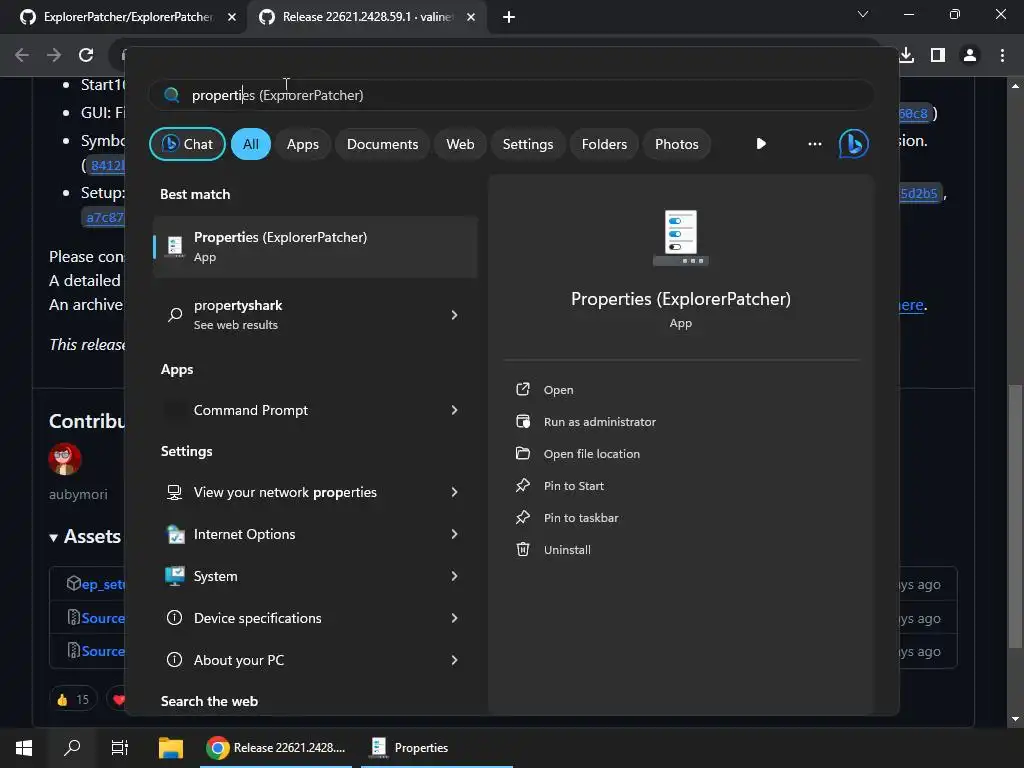The width and height of the screenshot is (1024, 768).
Task: Collapse the Assets section triangle in Chrome
Action: pos(54,537)
